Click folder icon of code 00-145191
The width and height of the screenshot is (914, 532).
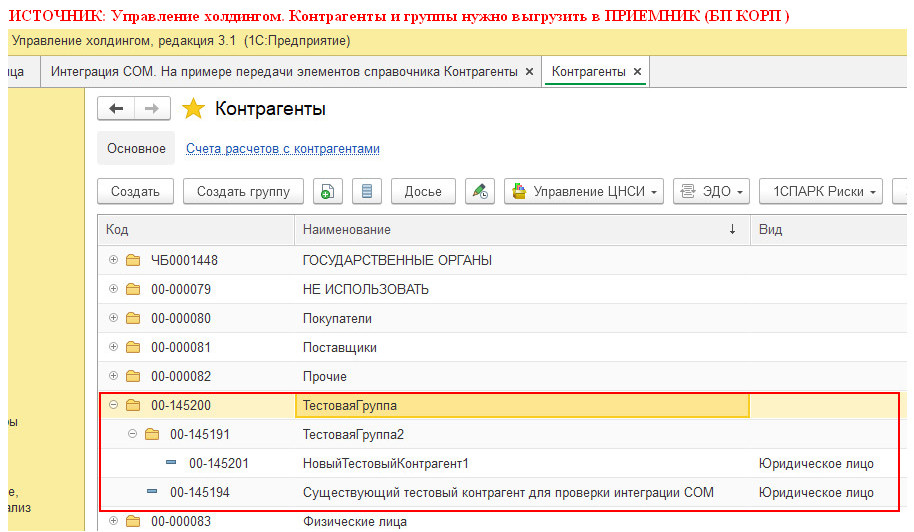point(152,434)
